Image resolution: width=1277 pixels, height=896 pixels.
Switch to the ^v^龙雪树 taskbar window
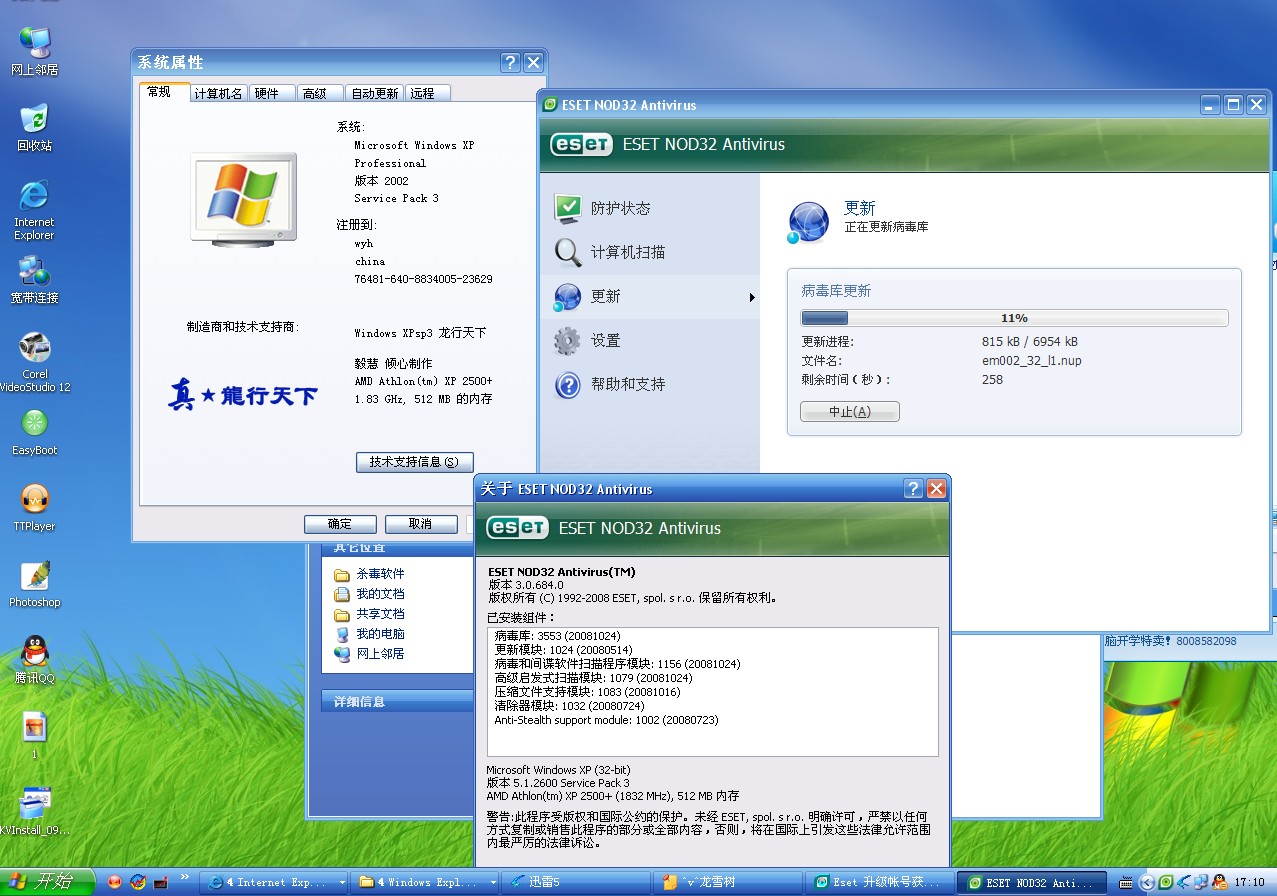click(729, 882)
